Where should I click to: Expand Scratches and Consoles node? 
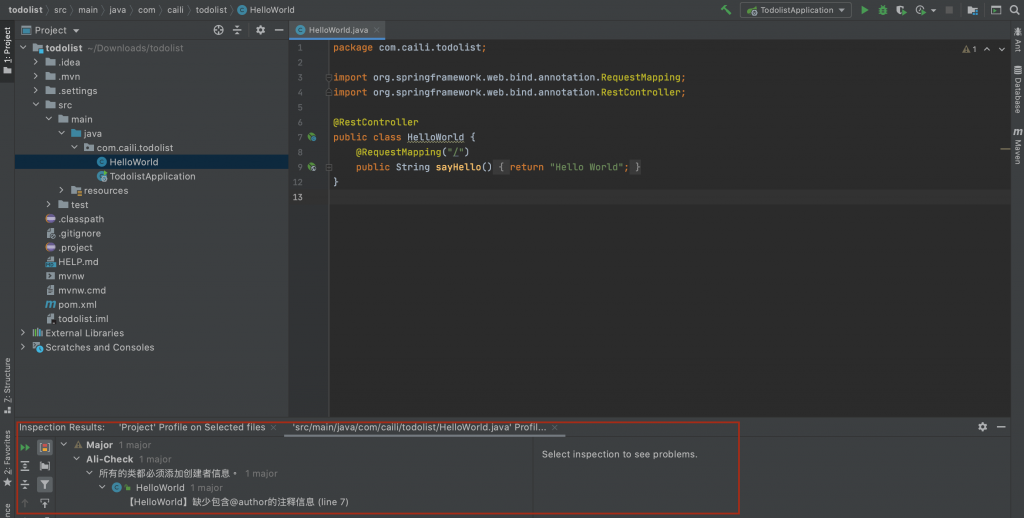[24, 347]
